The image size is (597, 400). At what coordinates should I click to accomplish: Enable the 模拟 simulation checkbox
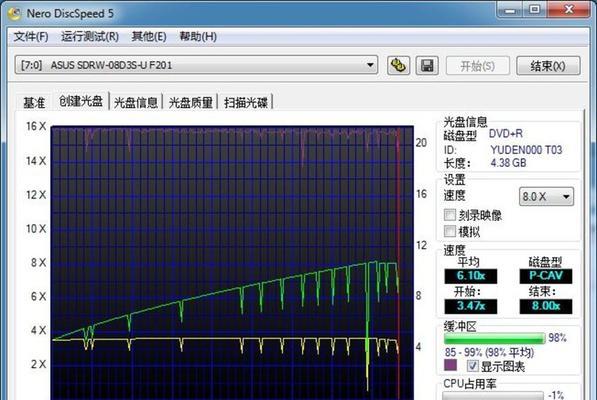click(x=450, y=231)
